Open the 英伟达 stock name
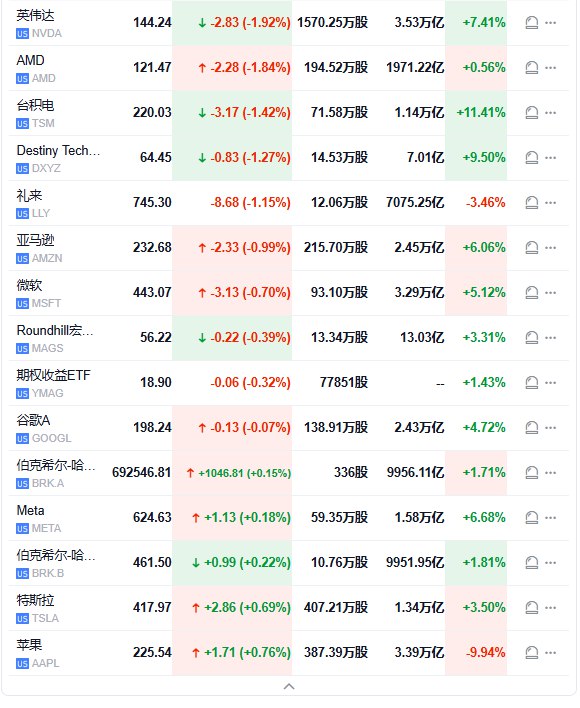 coord(35,15)
